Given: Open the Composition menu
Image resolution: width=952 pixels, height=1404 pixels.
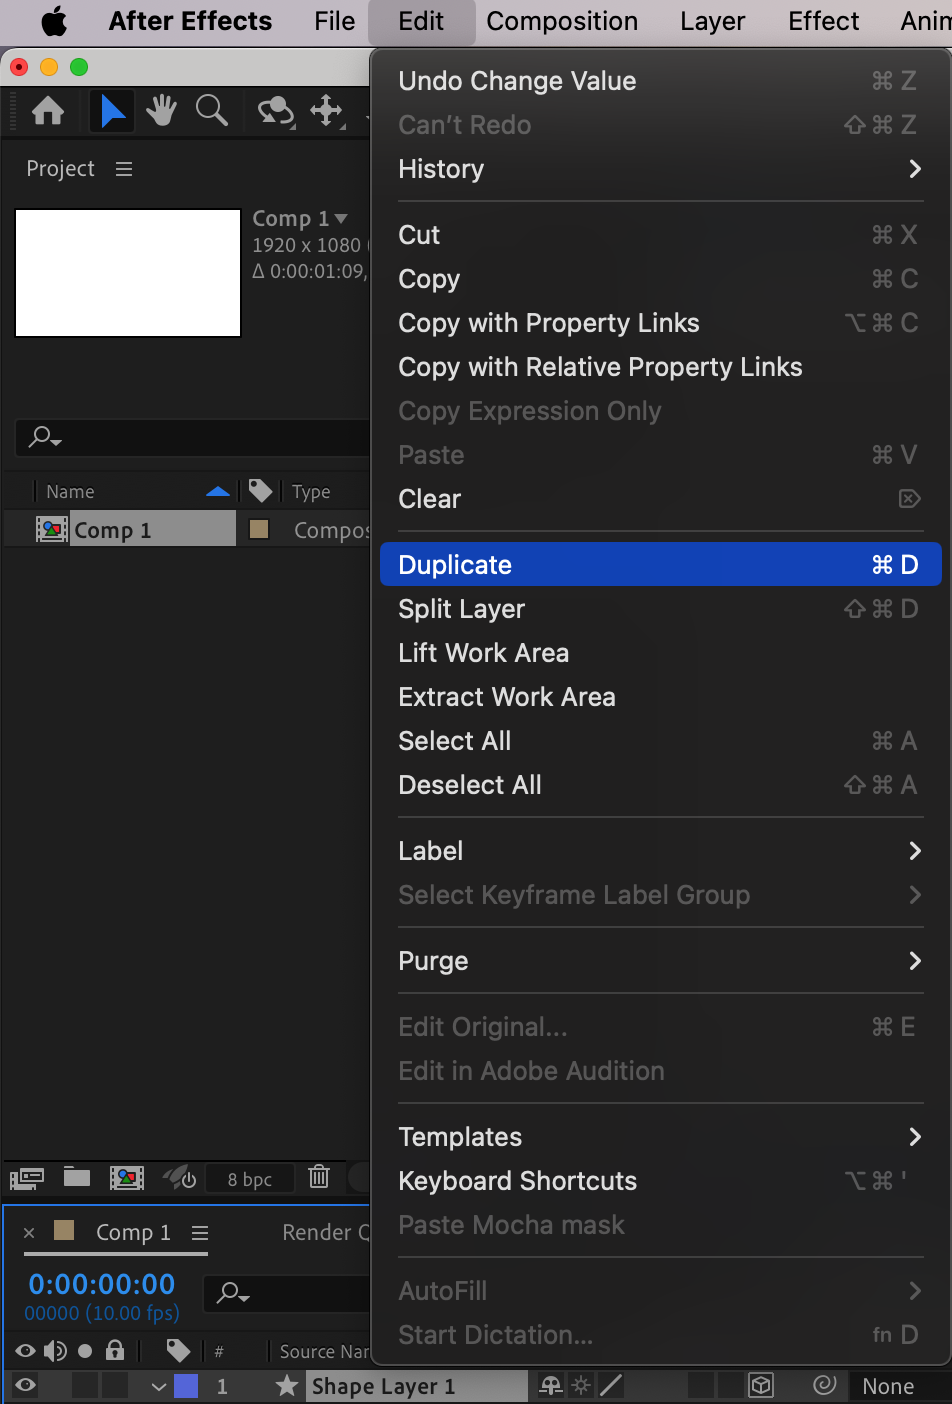Looking at the screenshot, I should click(x=562, y=21).
